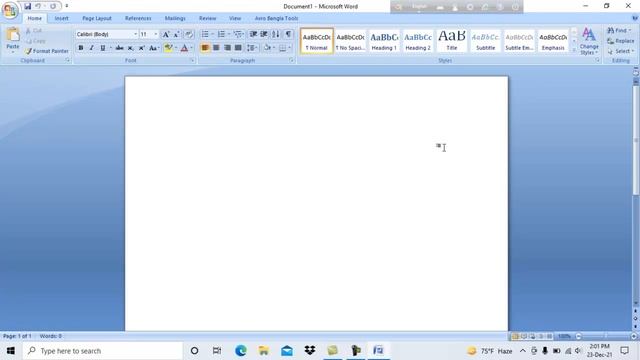This screenshot has height=360, width=640.
Task: Clear formatting with the eraser icon
Action: pos(189,34)
